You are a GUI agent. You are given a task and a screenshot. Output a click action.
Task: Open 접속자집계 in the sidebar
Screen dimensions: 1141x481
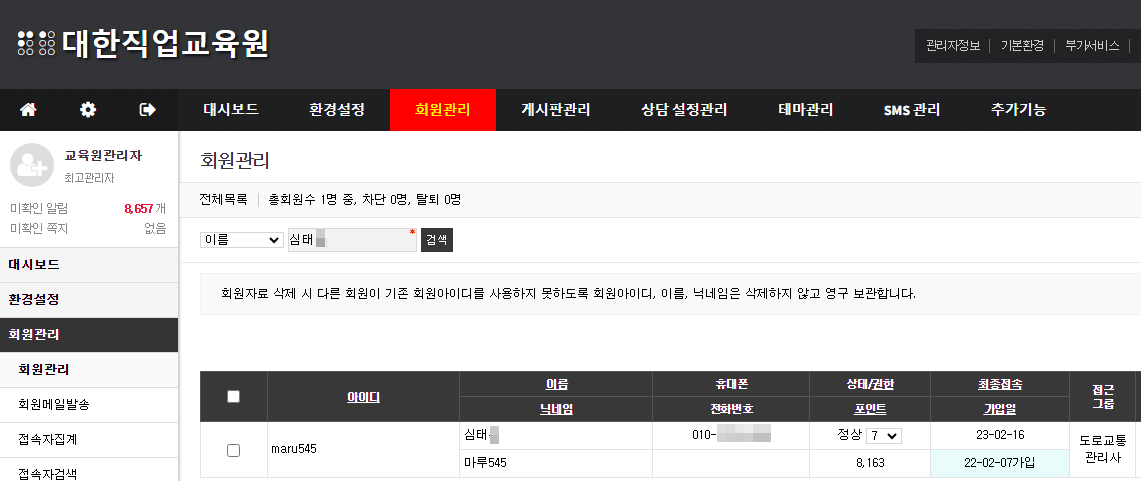click(48, 439)
